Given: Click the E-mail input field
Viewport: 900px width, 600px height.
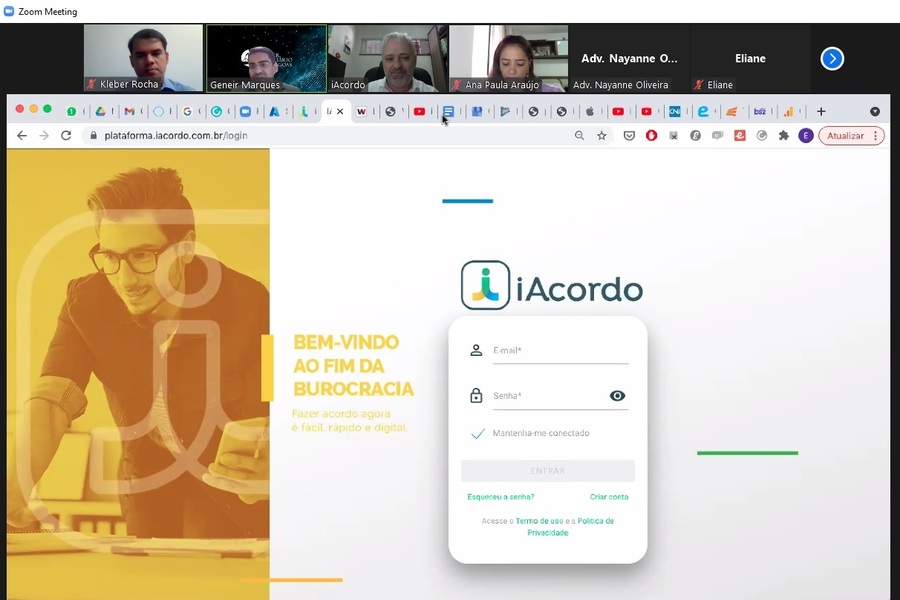Looking at the screenshot, I should tap(559, 351).
